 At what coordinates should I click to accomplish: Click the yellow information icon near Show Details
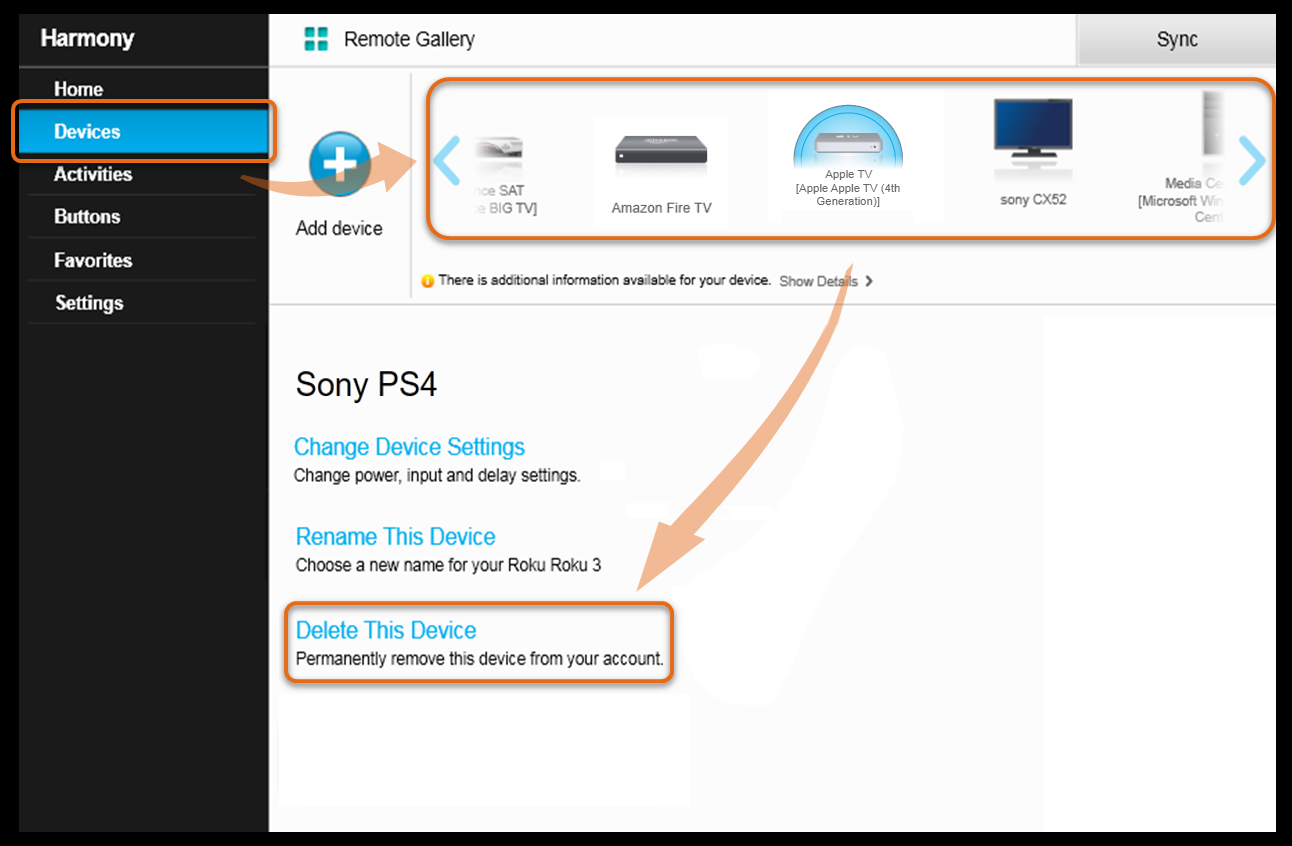coord(428,281)
